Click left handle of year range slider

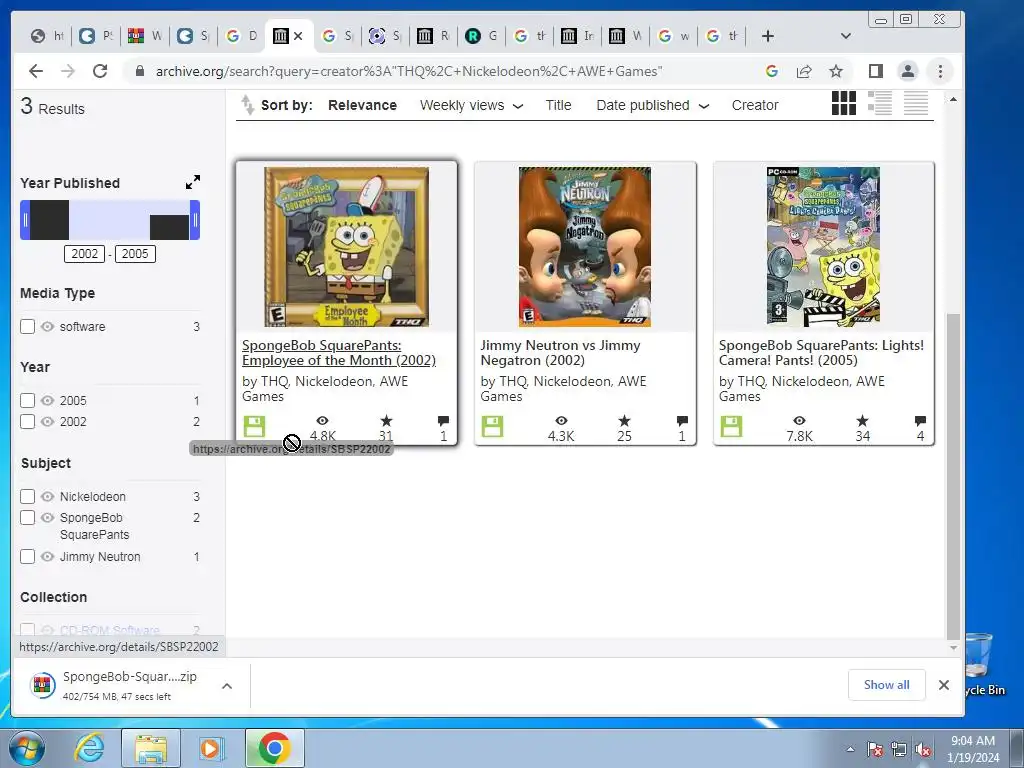pos(25,220)
